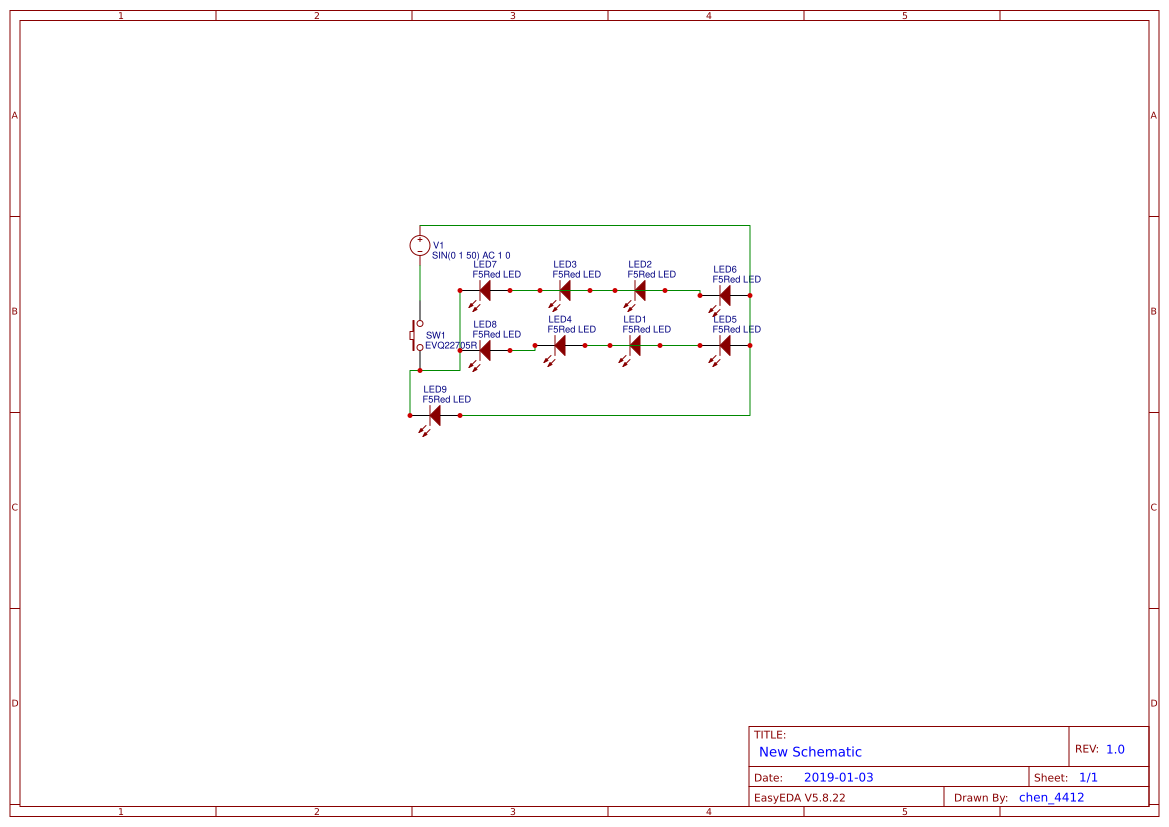Image resolution: width=1169 pixels, height=827 pixels.
Task: Click the LED2 F5Red LED symbol
Action: click(639, 290)
